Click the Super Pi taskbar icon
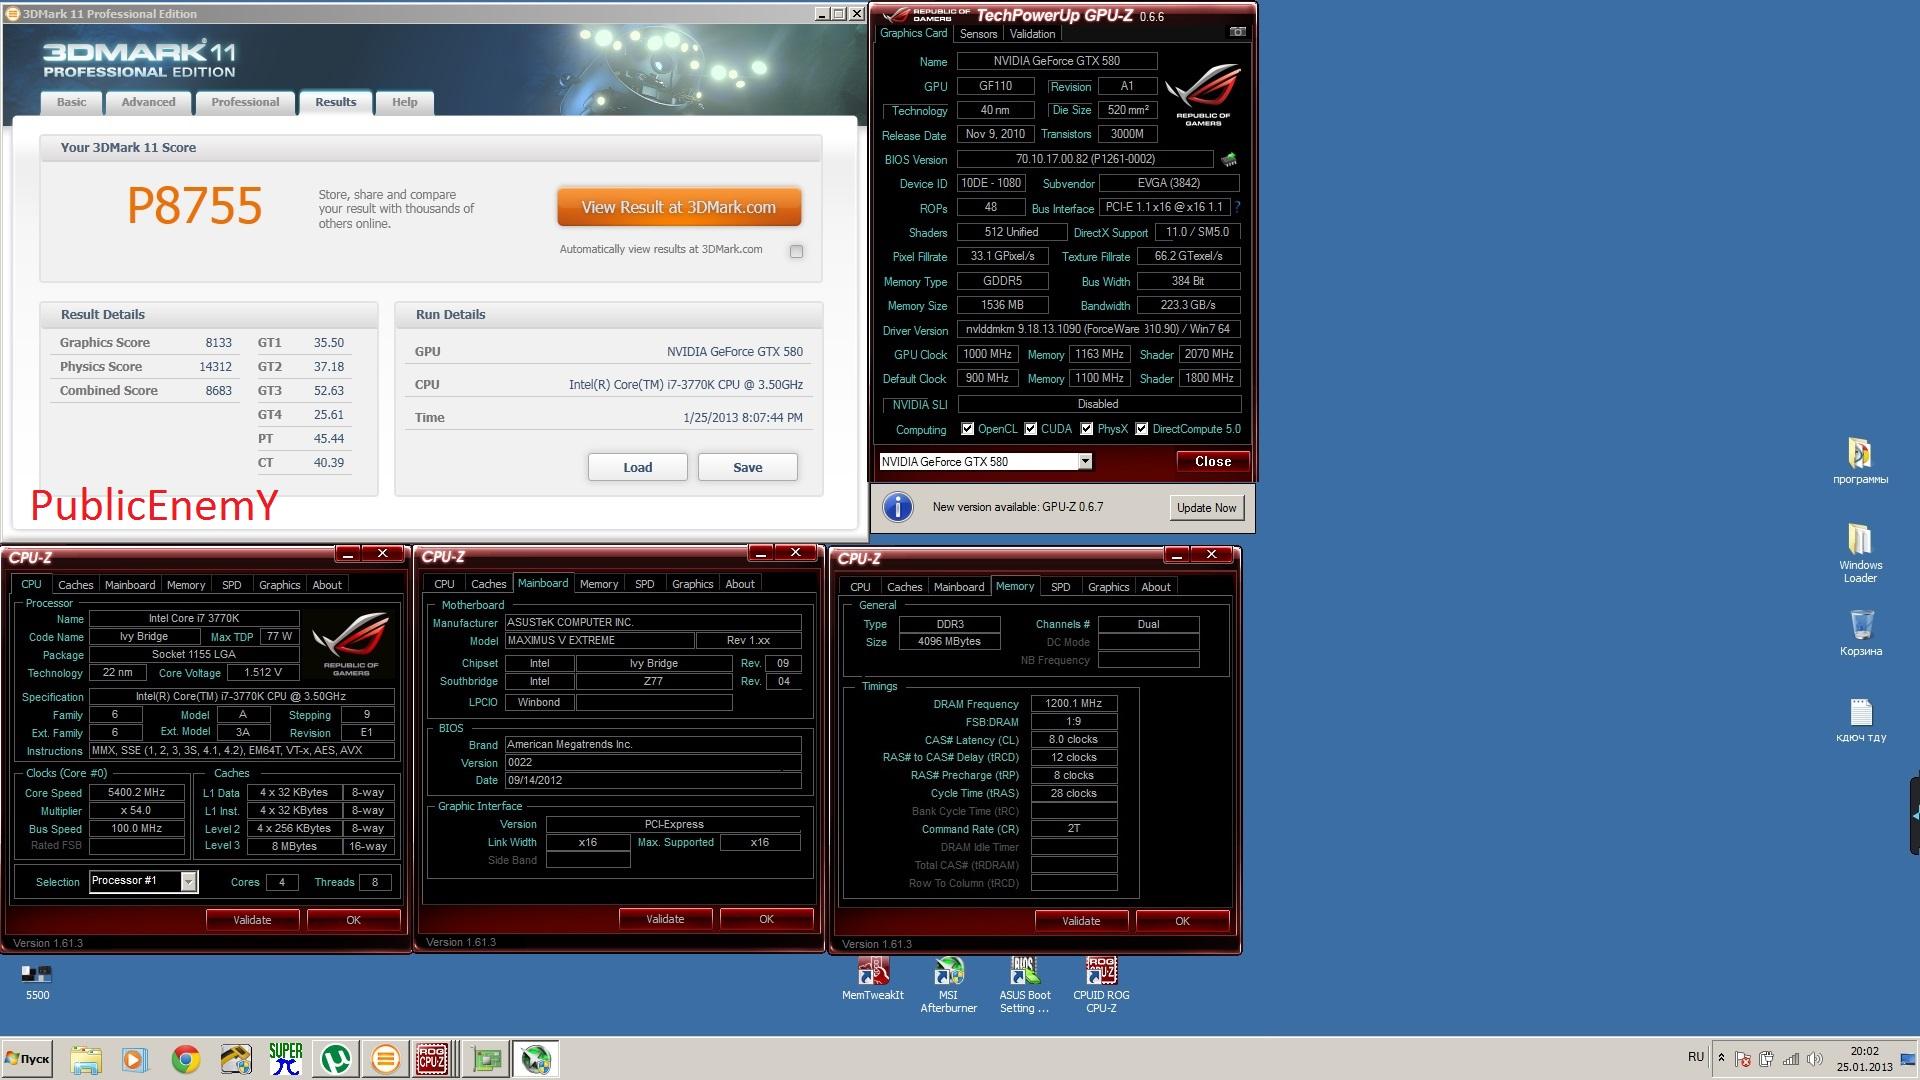Screen dimensions: 1920x1080 tap(285, 1059)
